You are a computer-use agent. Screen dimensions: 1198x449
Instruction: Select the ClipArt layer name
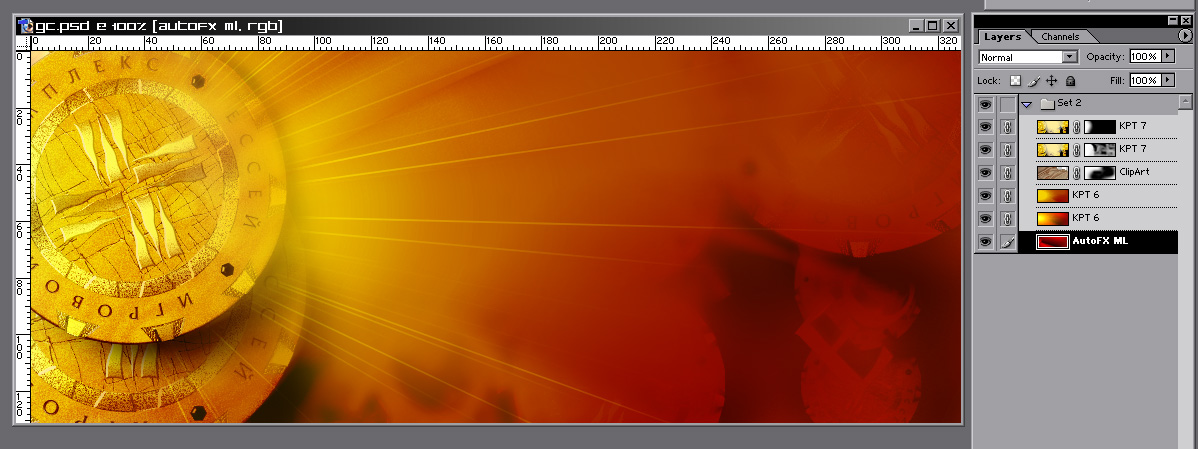coord(1134,172)
